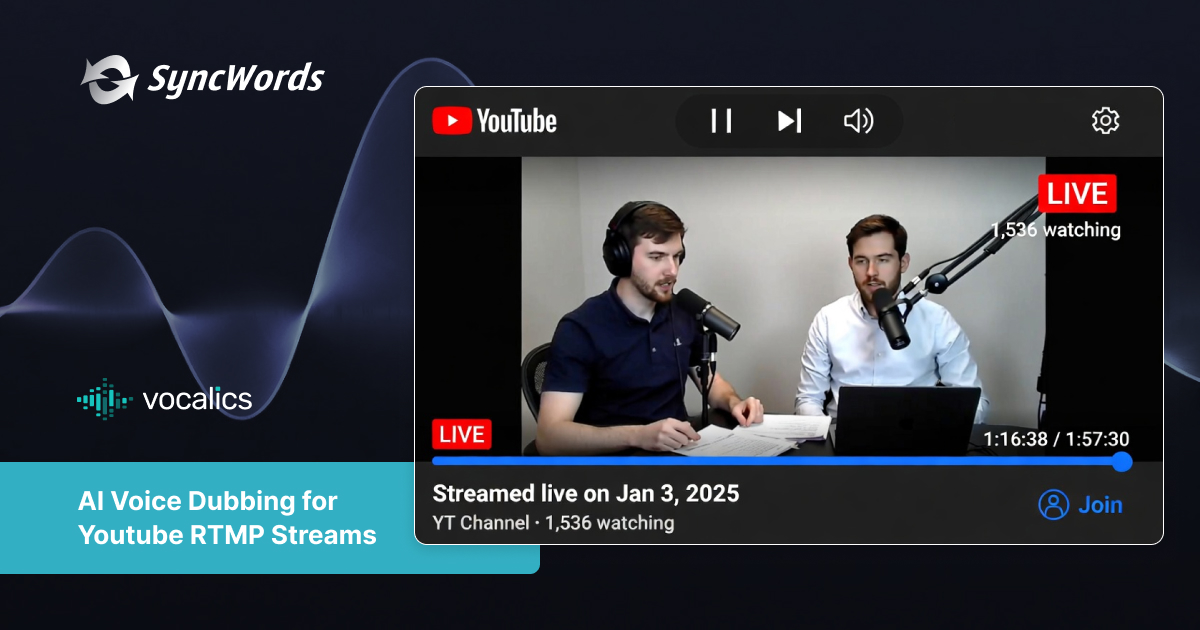The image size is (1200, 630).
Task: Open the YouTube home from its wordmark
Action: (x=517, y=121)
